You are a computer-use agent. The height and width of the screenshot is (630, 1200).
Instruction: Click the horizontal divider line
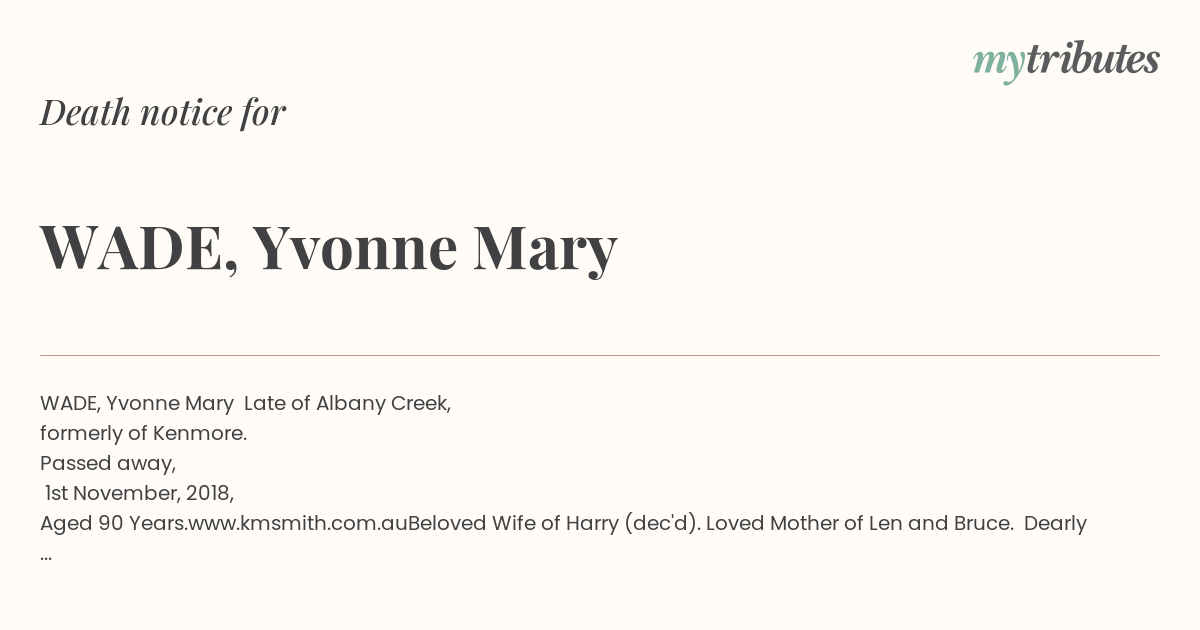pos(600,355)
